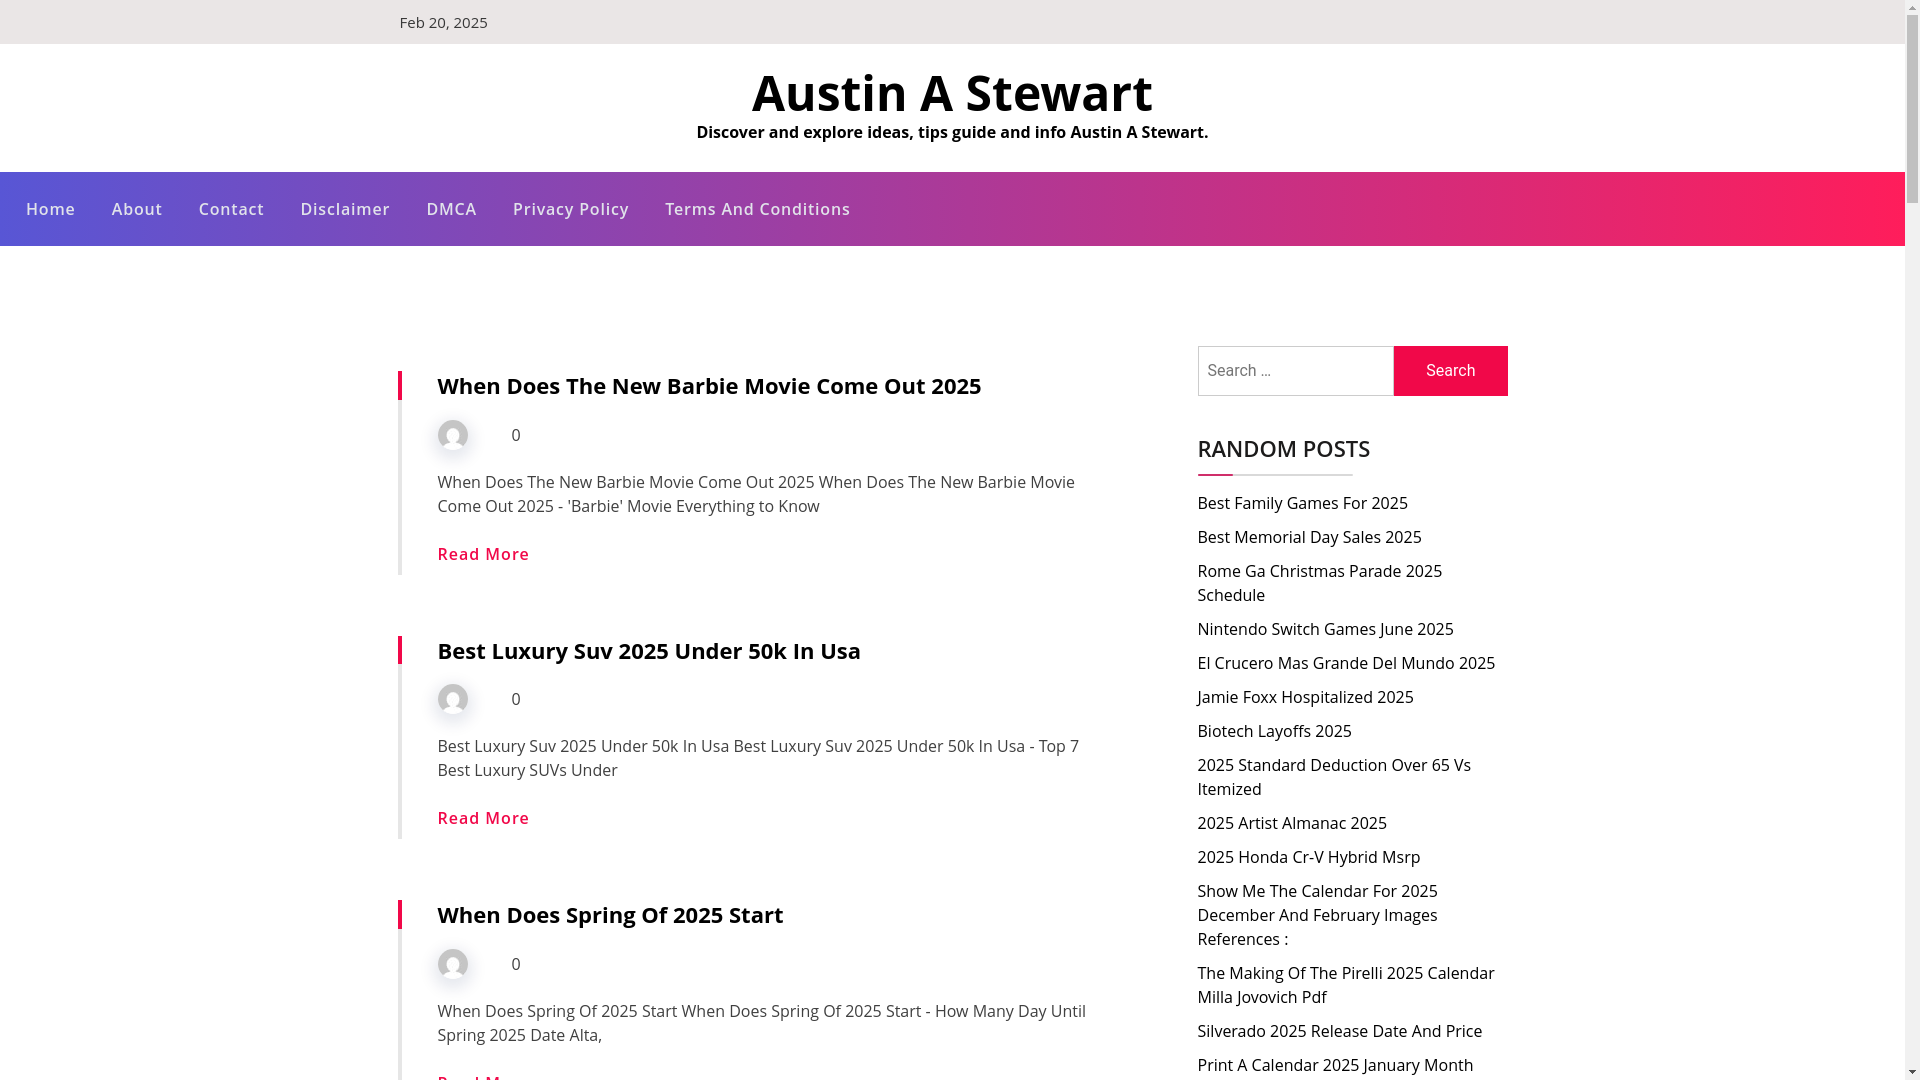Open Best Family Games For 2025
Image resolution: width=1920 pixels, height=1080 pixels.
(1302, 503)
